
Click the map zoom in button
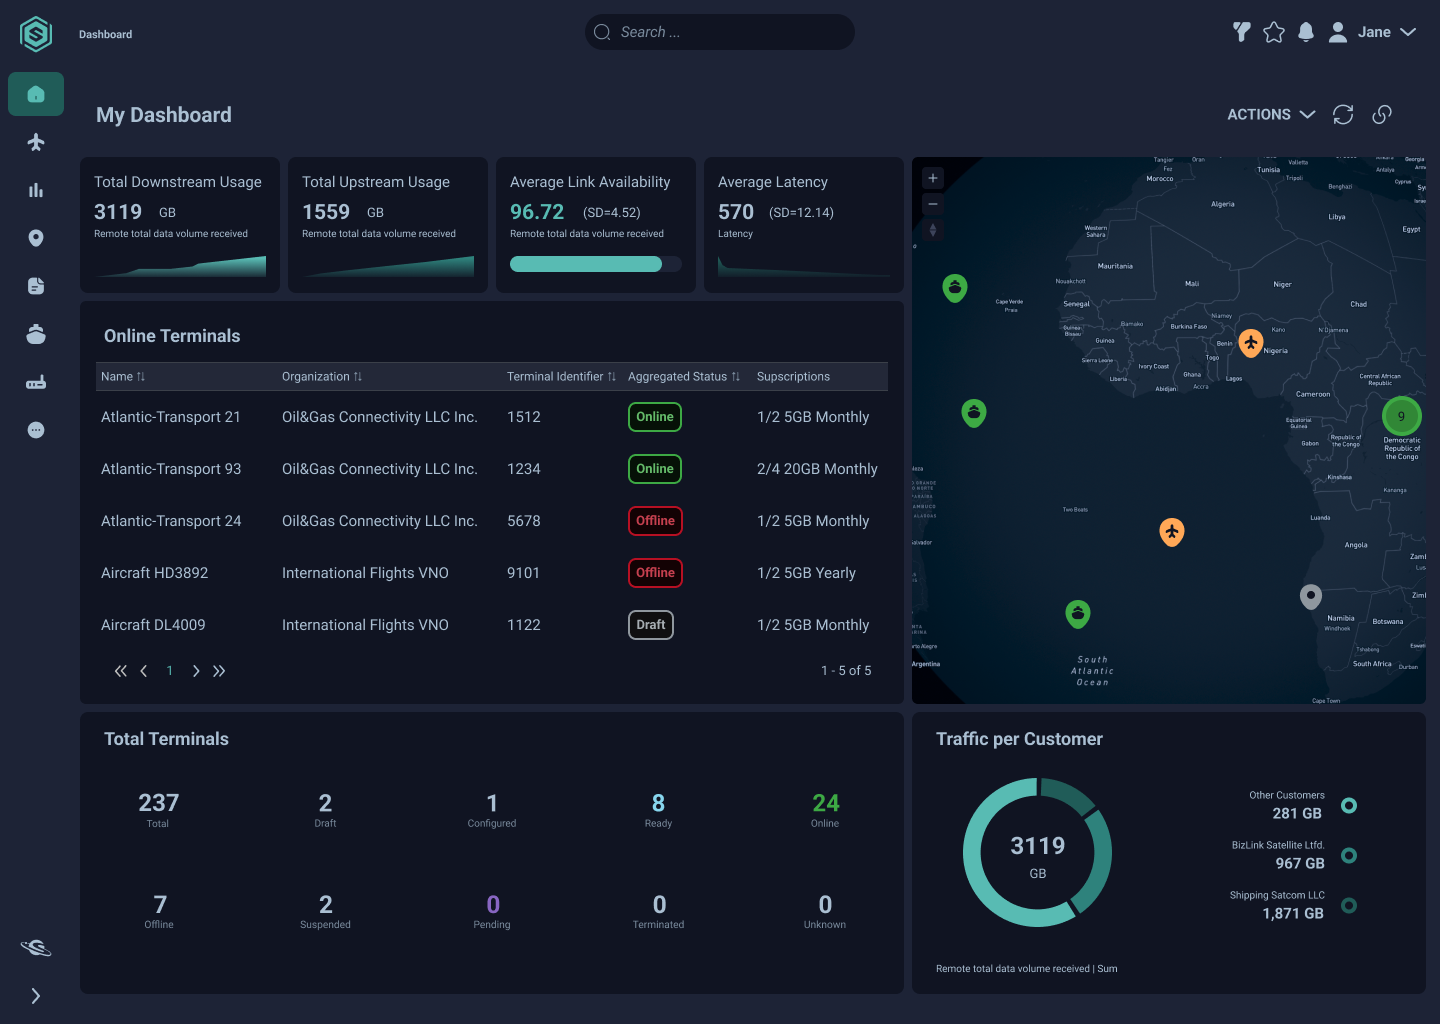coord(933,178)
